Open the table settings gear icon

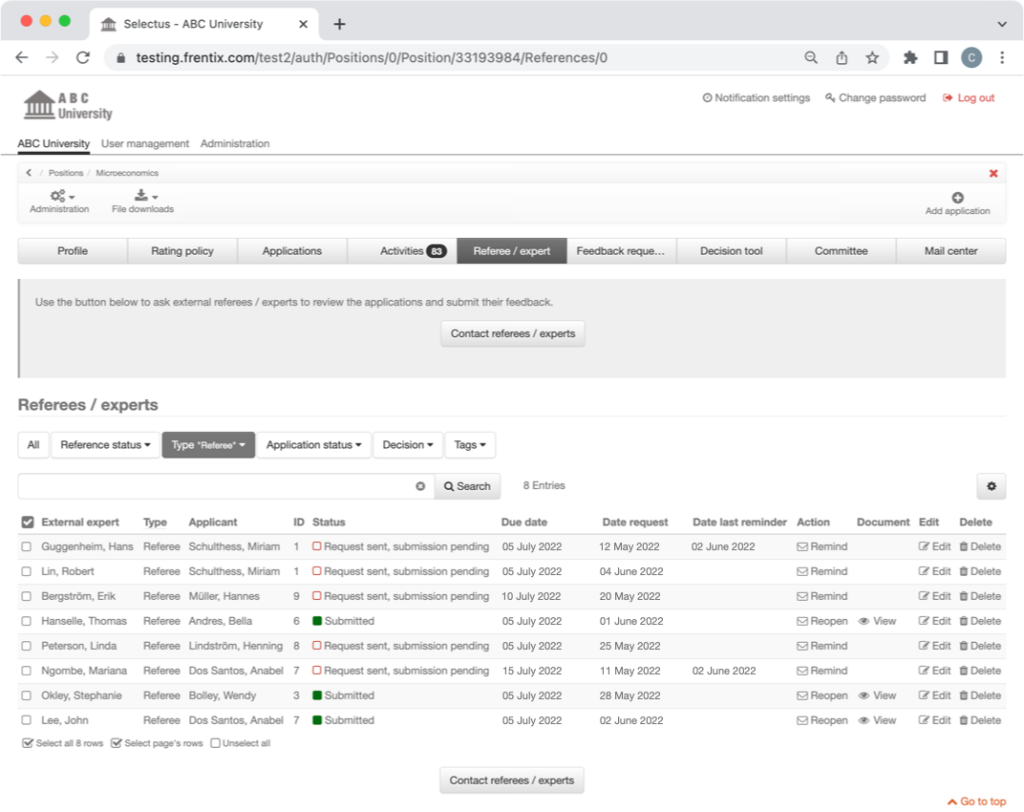991,486
